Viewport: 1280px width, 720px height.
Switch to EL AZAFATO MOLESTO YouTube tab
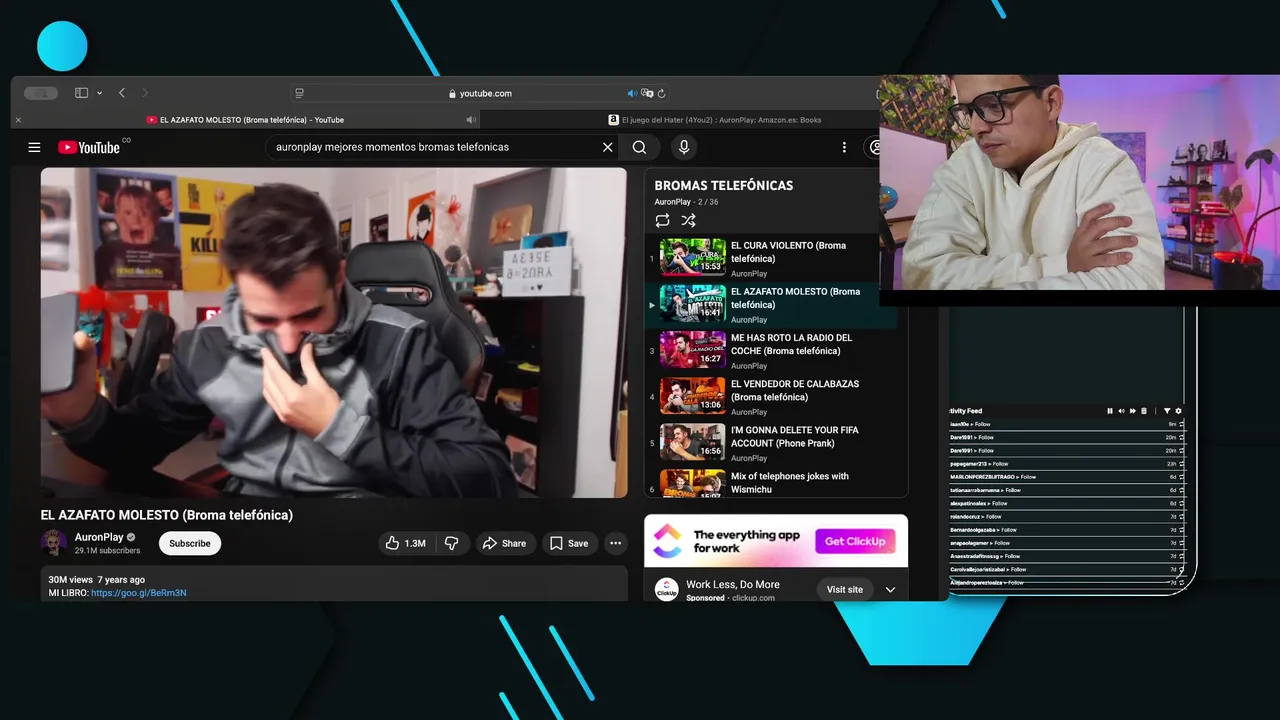point(245,120)
